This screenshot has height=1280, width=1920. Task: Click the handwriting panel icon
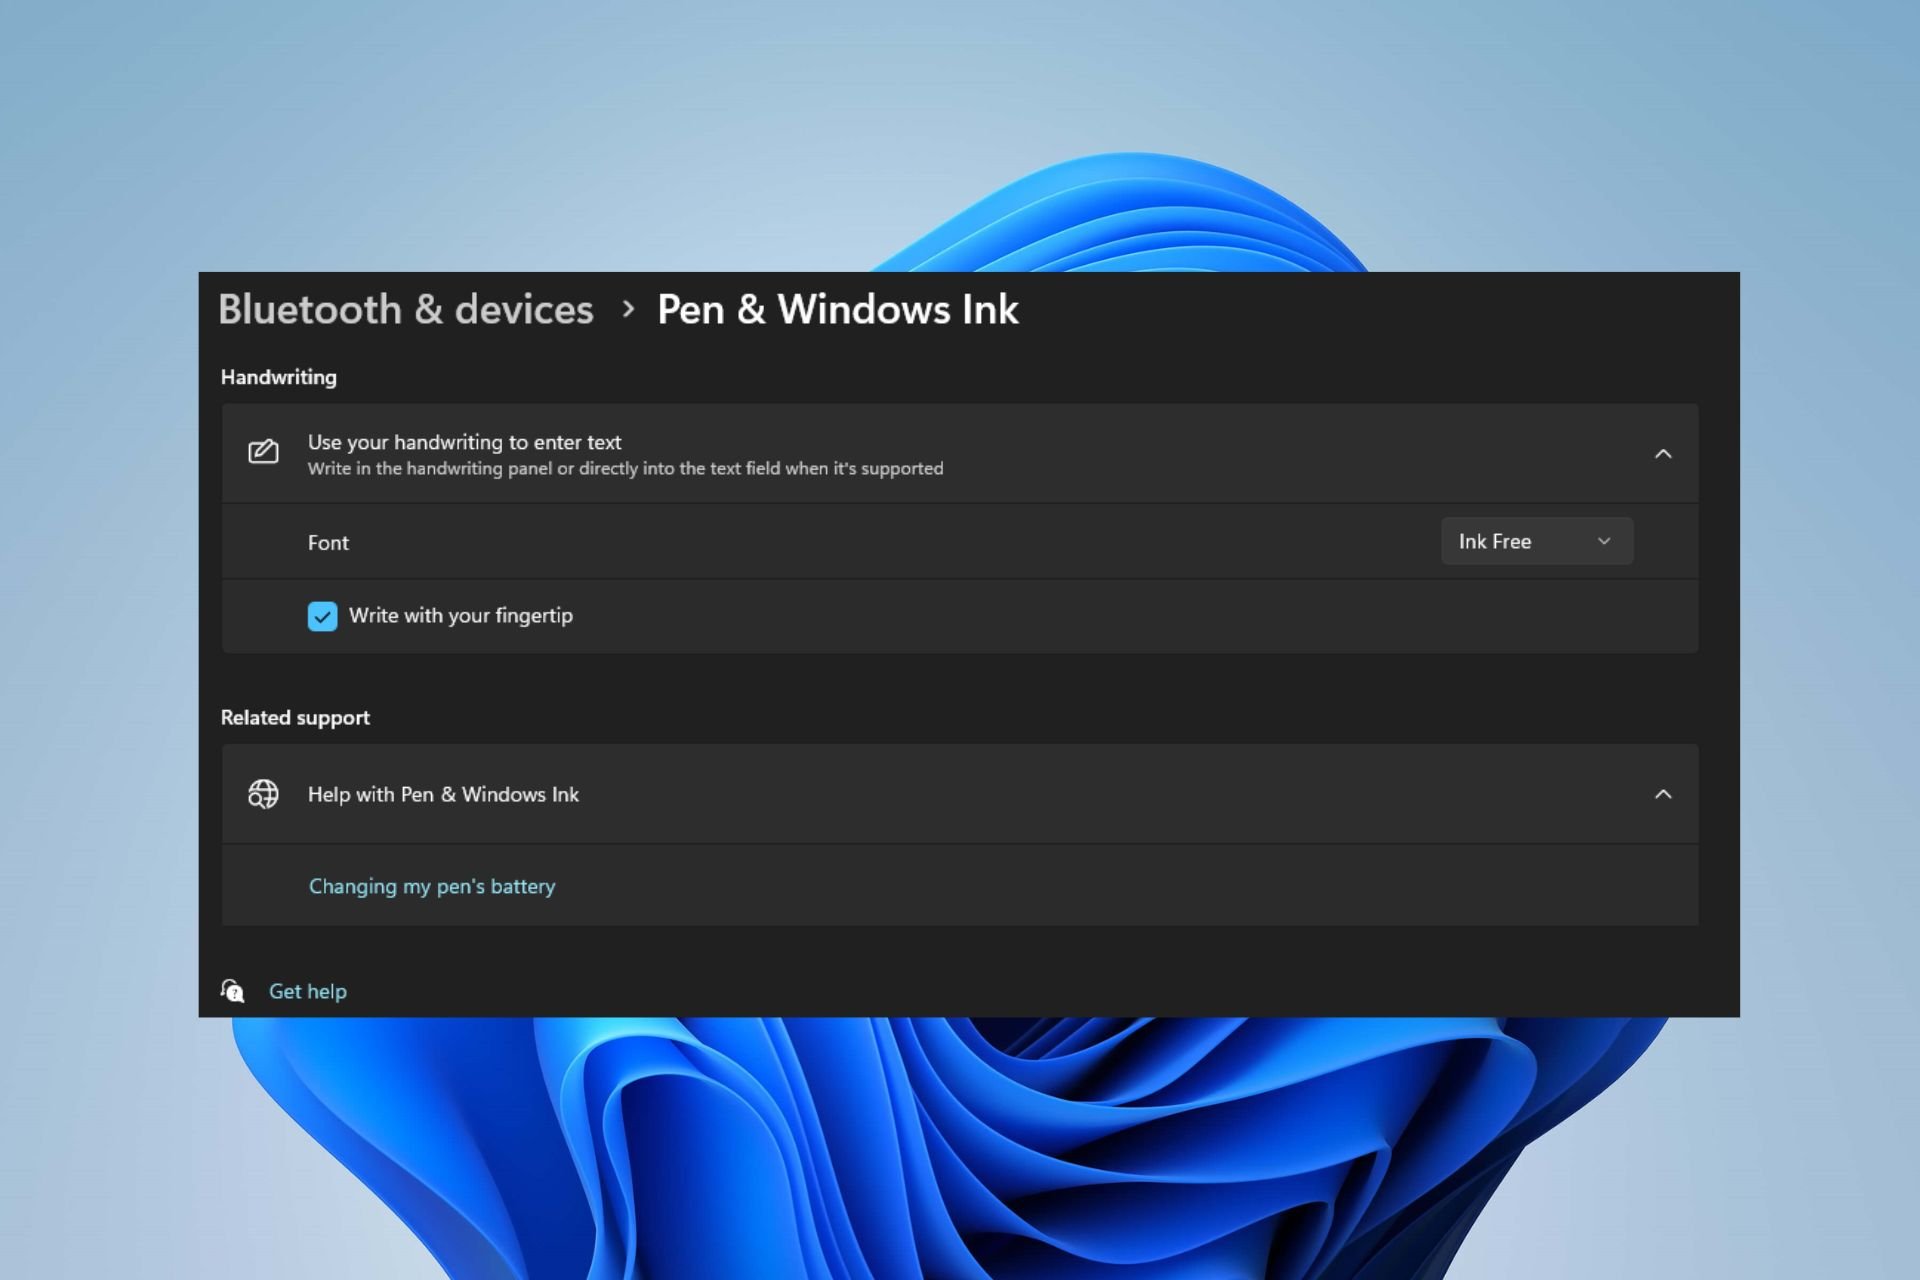point(262,452)
